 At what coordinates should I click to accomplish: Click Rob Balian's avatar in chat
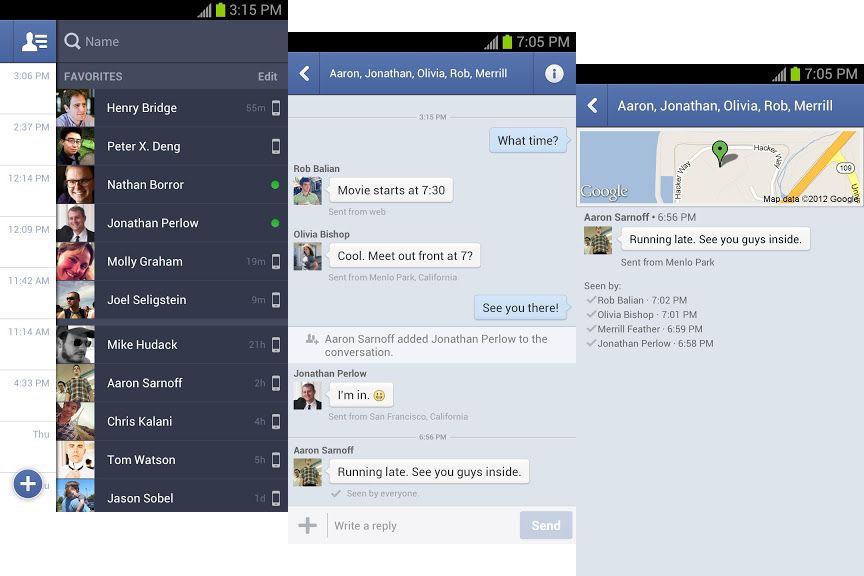[x=307, y=191]
